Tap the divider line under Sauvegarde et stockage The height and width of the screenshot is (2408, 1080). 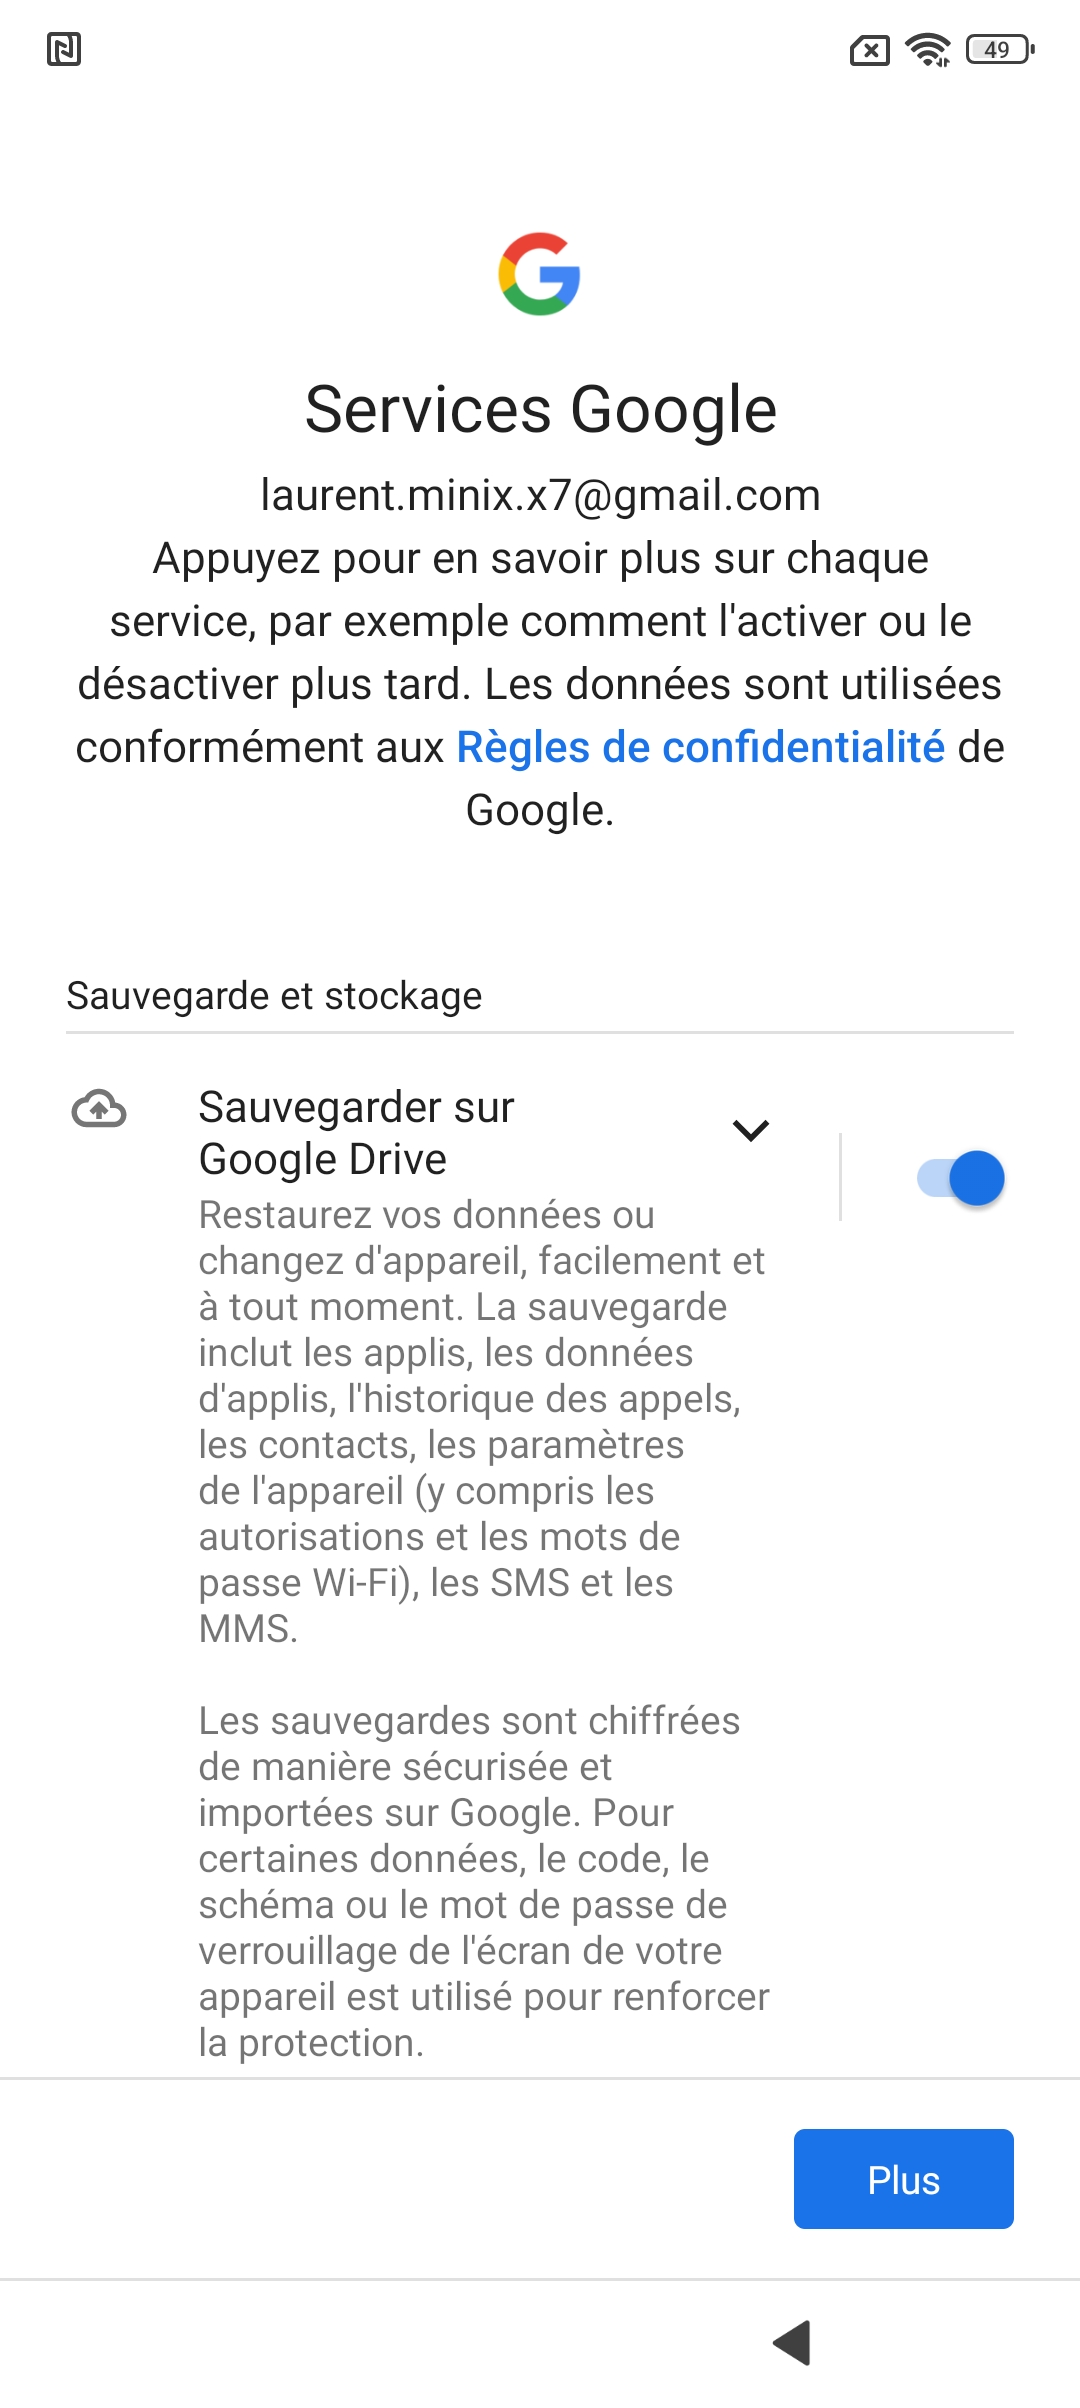[540, 1032]
